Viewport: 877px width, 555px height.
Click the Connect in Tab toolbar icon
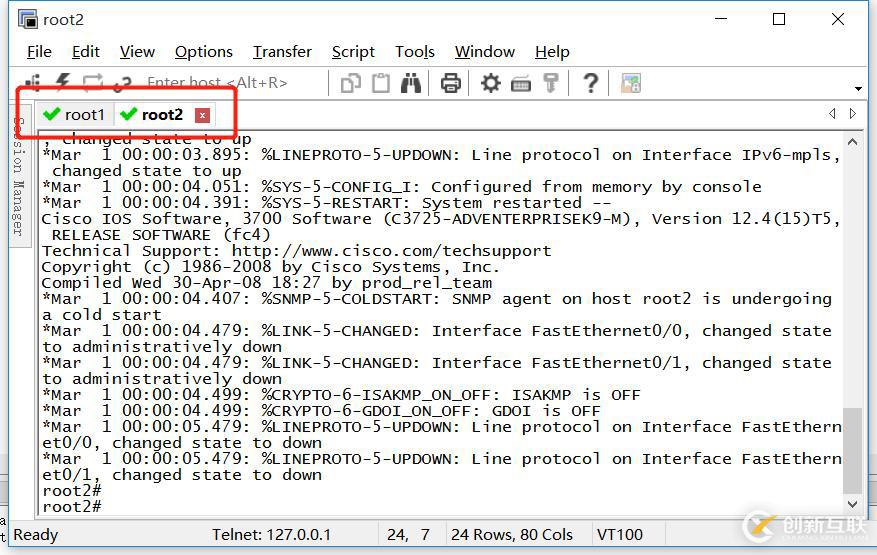[x=93, y=82]
